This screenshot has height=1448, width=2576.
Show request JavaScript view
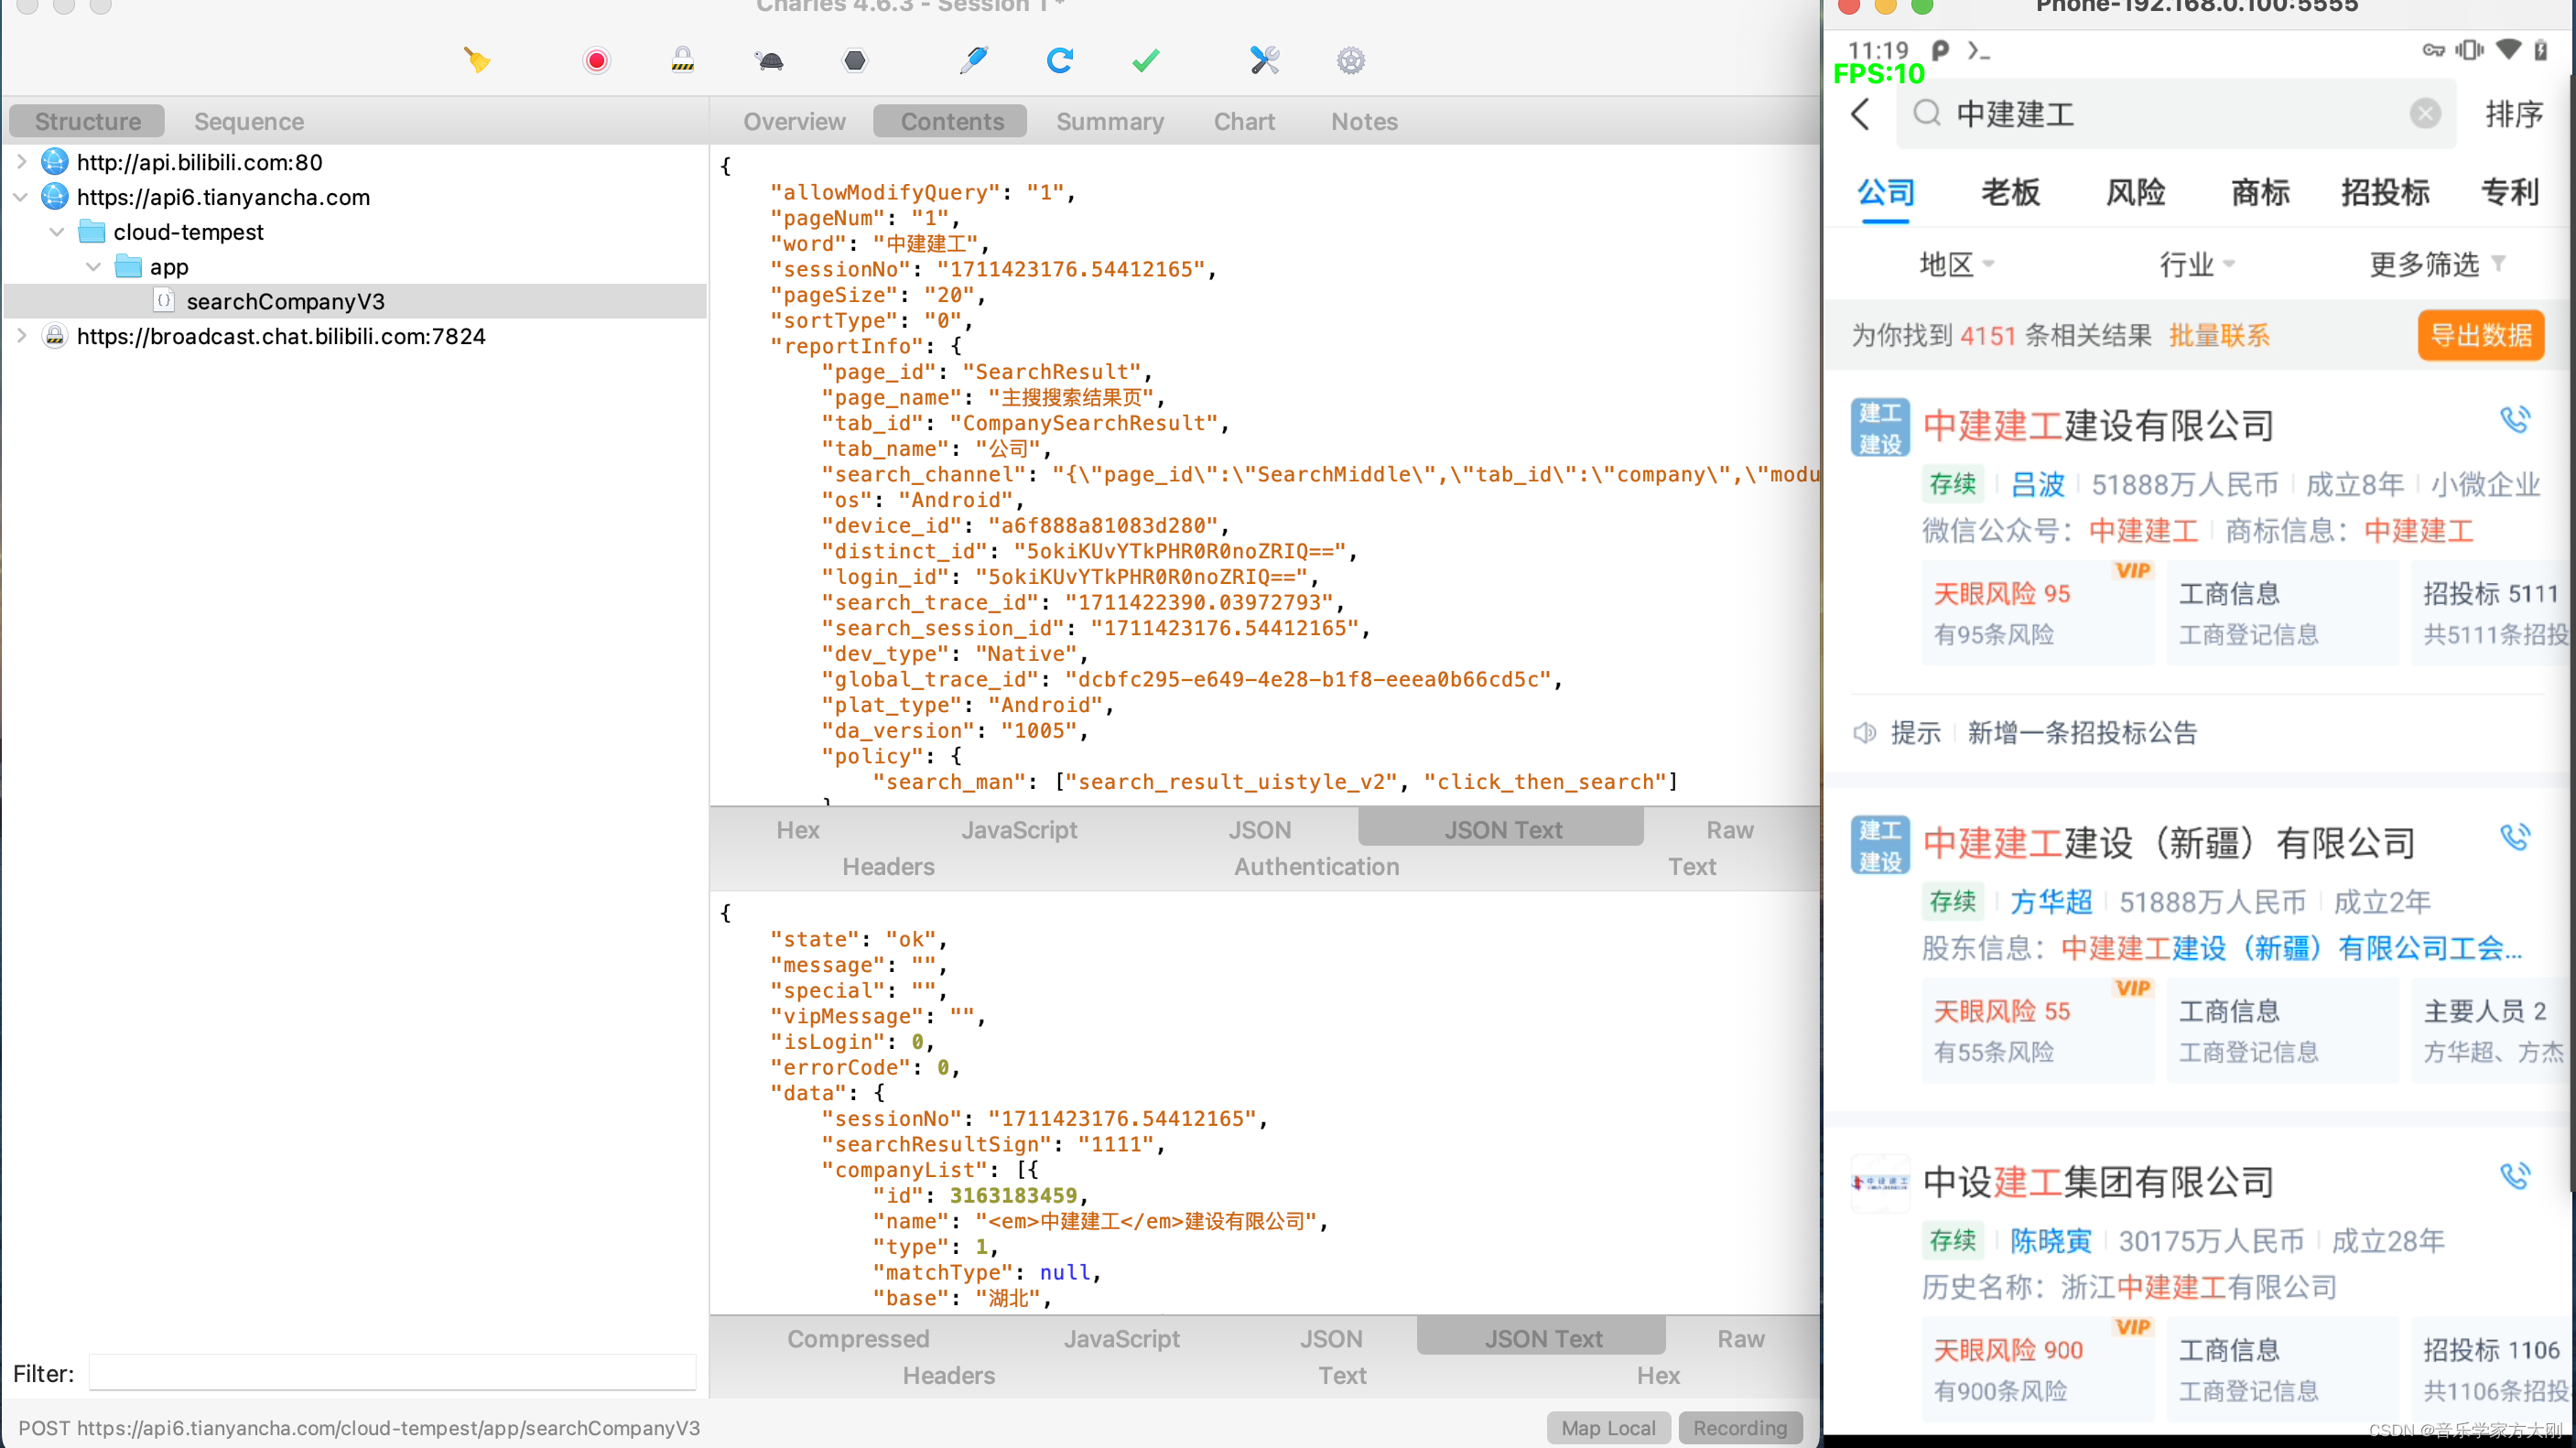[1019, 829]
